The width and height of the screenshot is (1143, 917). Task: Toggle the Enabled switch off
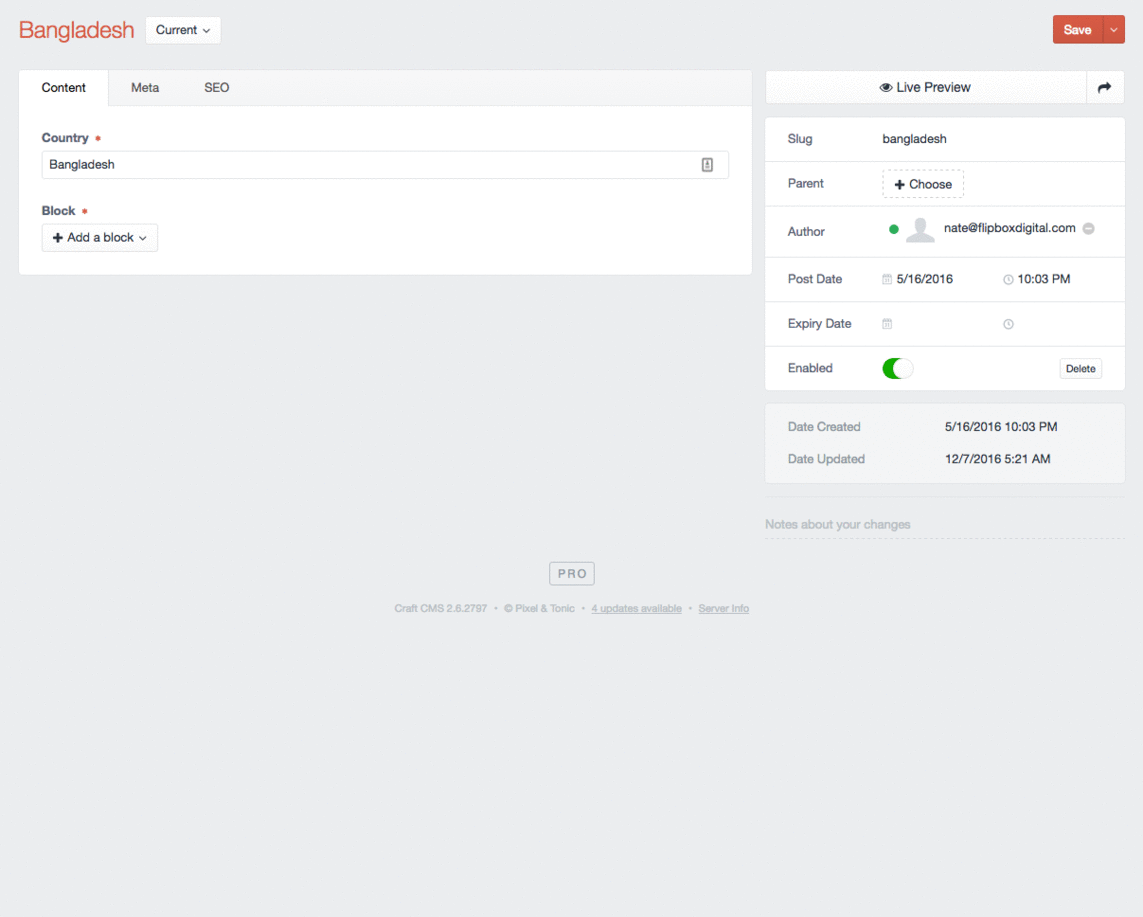pyautogui.click(x=897, y=368)
